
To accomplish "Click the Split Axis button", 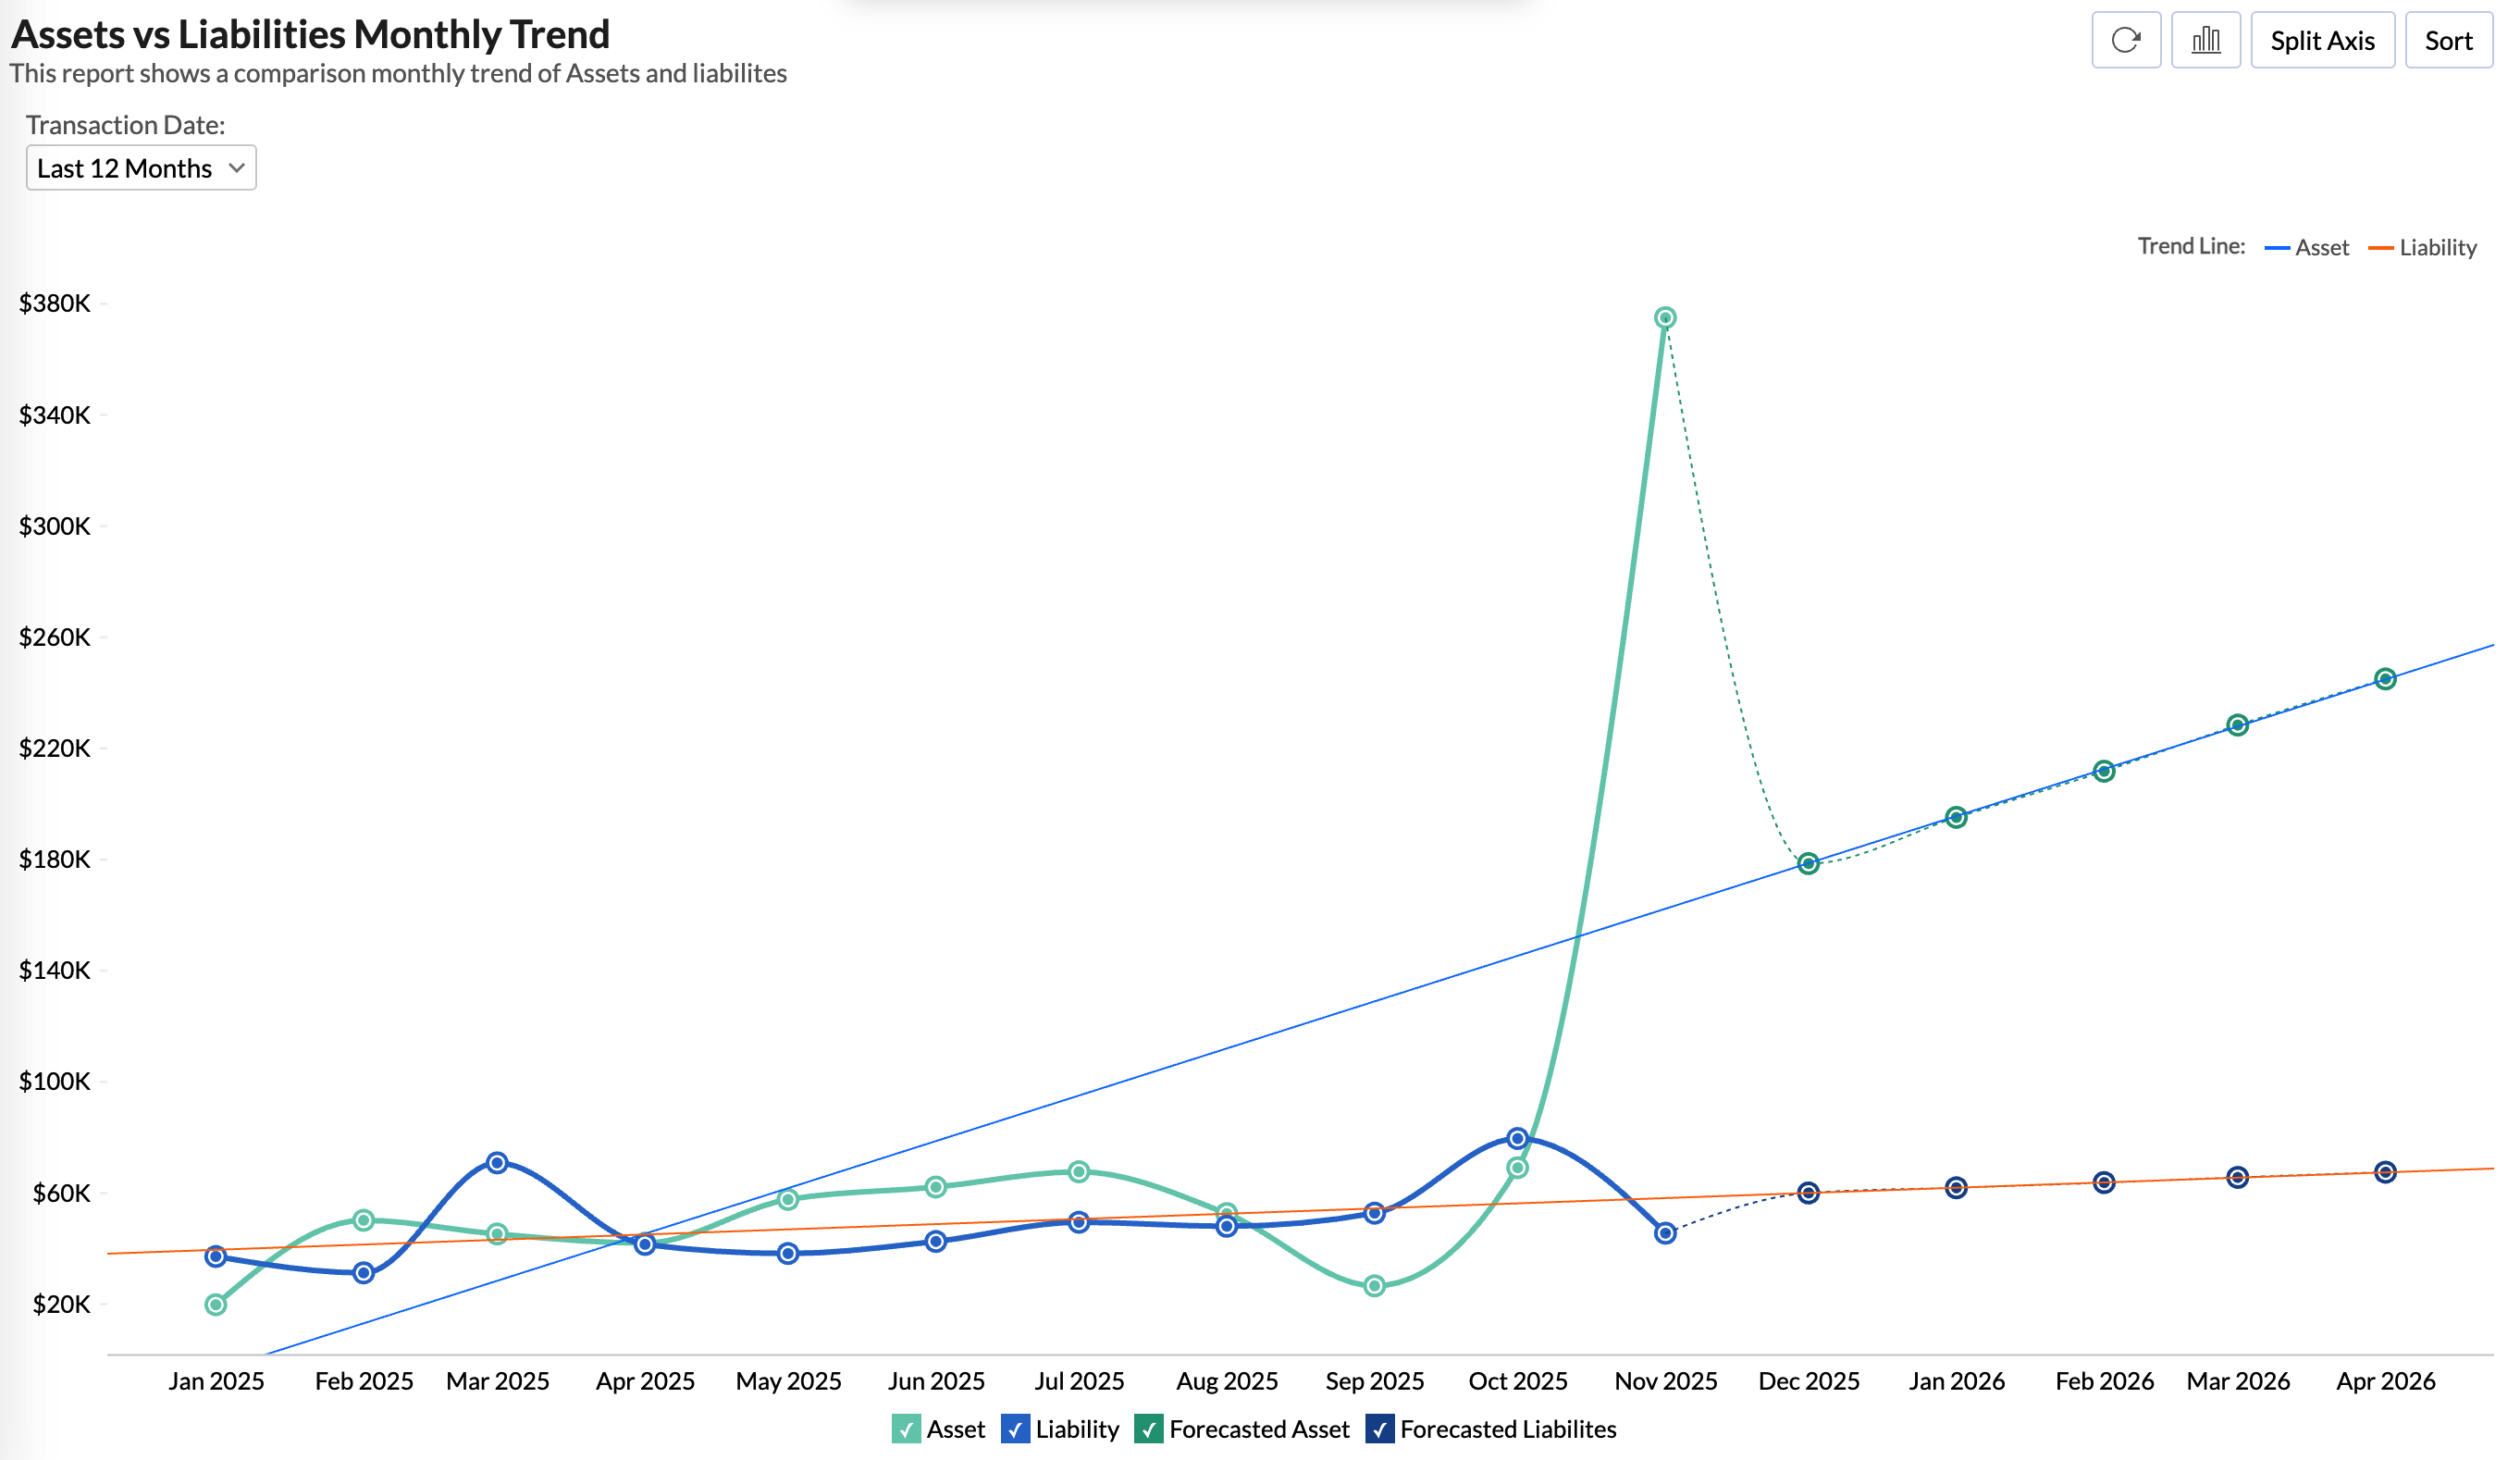I will coord(2323,41).
